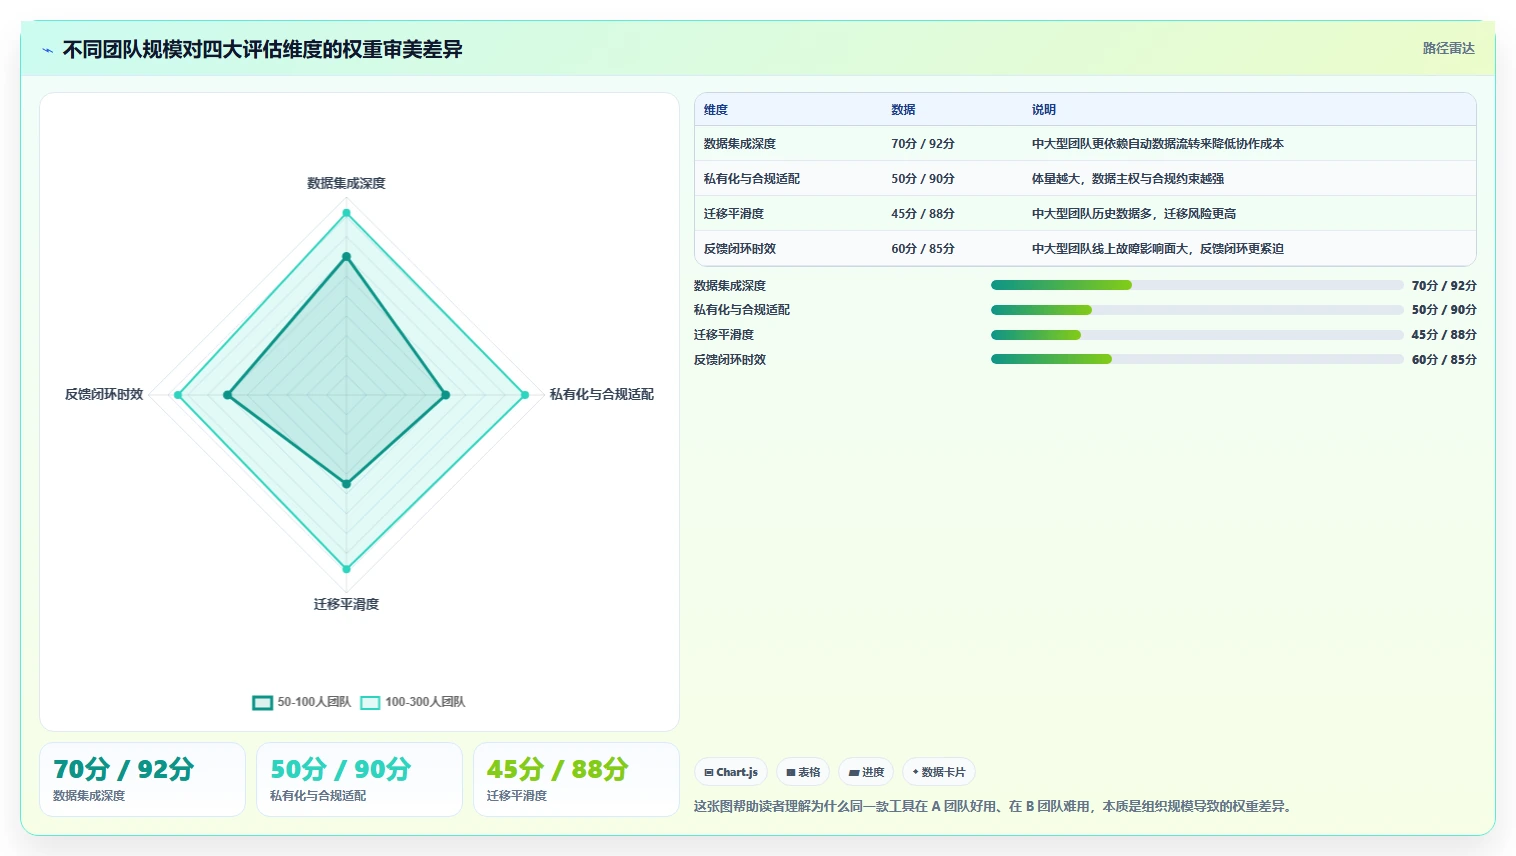
Task: Click inner radar point on 数据集成深度 axis
Action: point(347,257)
